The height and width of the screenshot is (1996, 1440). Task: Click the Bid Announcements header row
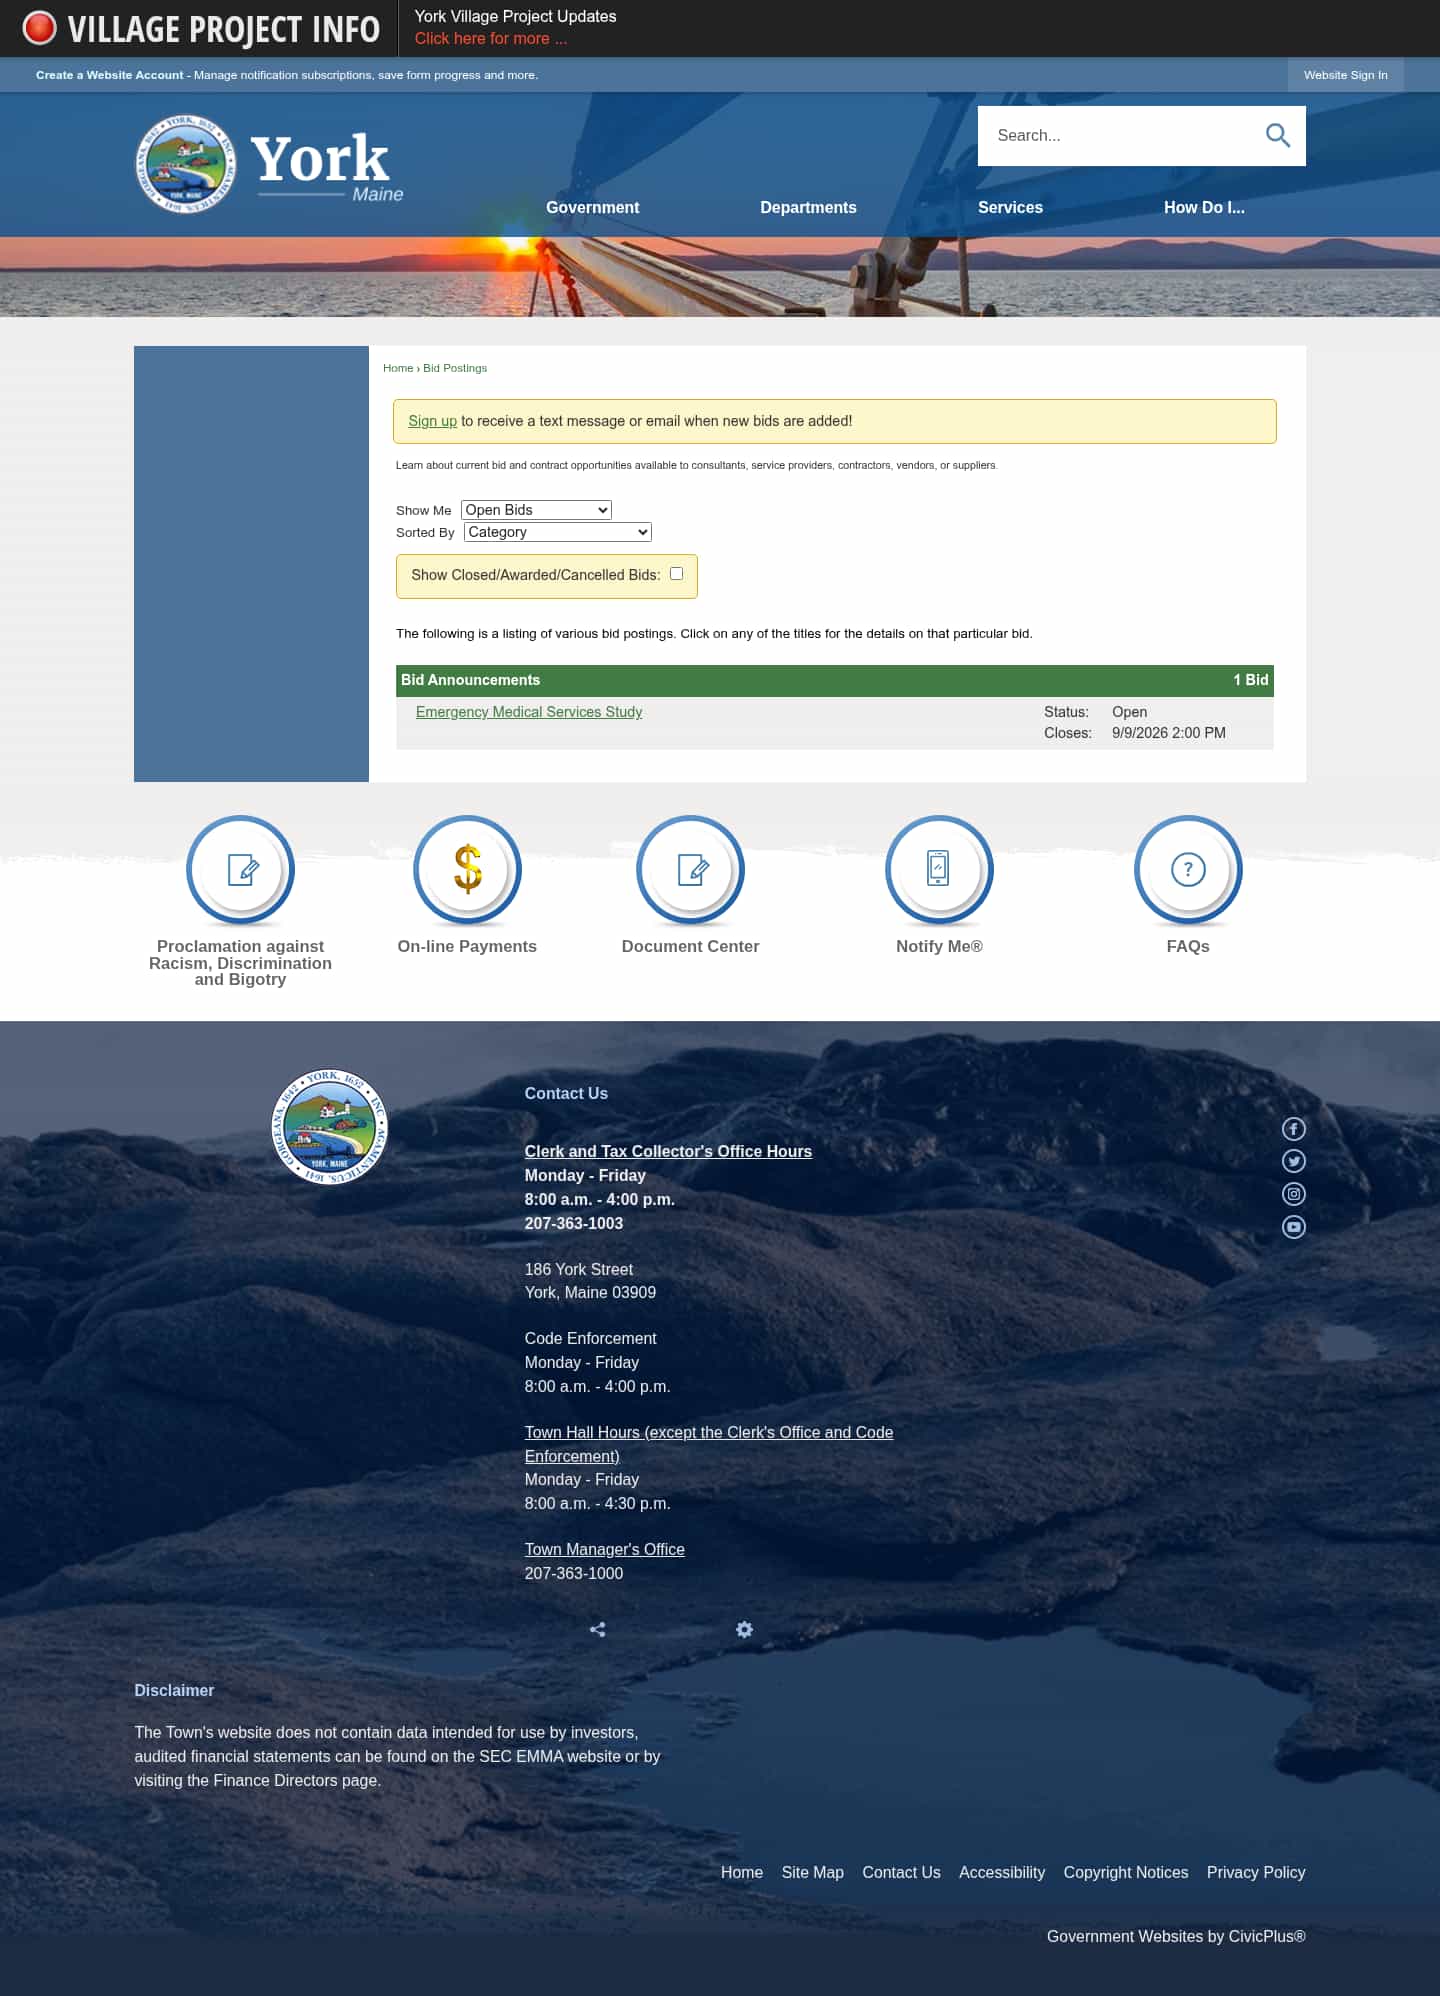[835, 680]
